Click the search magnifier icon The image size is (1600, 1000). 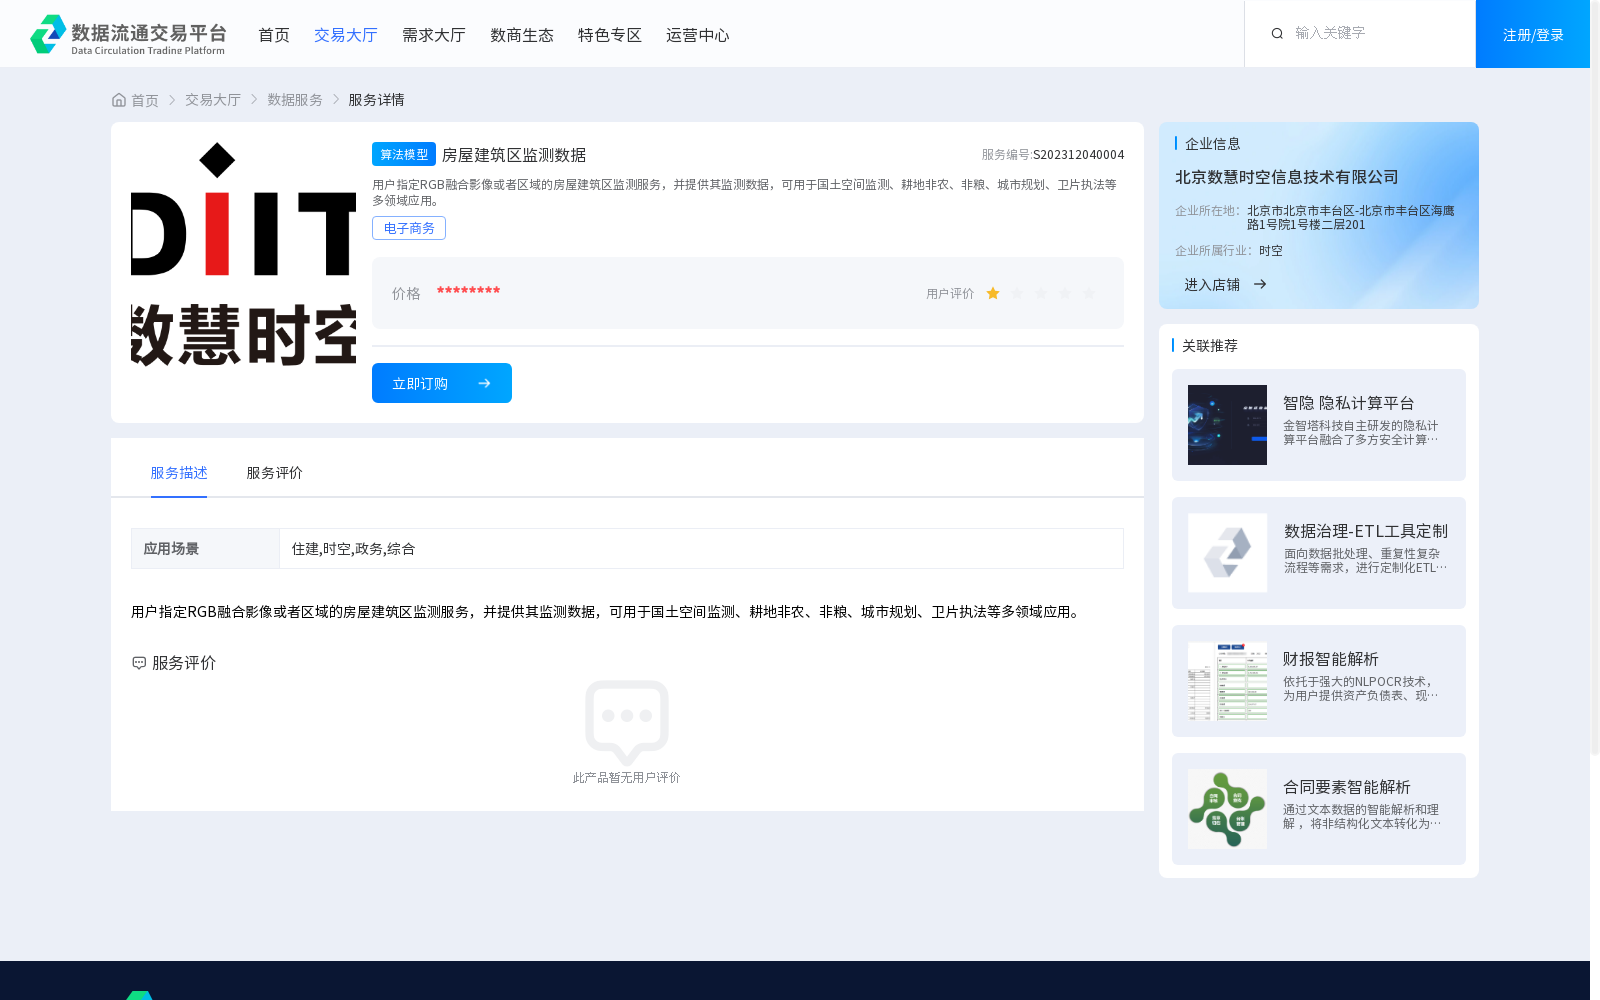(x=1277, y=34)
